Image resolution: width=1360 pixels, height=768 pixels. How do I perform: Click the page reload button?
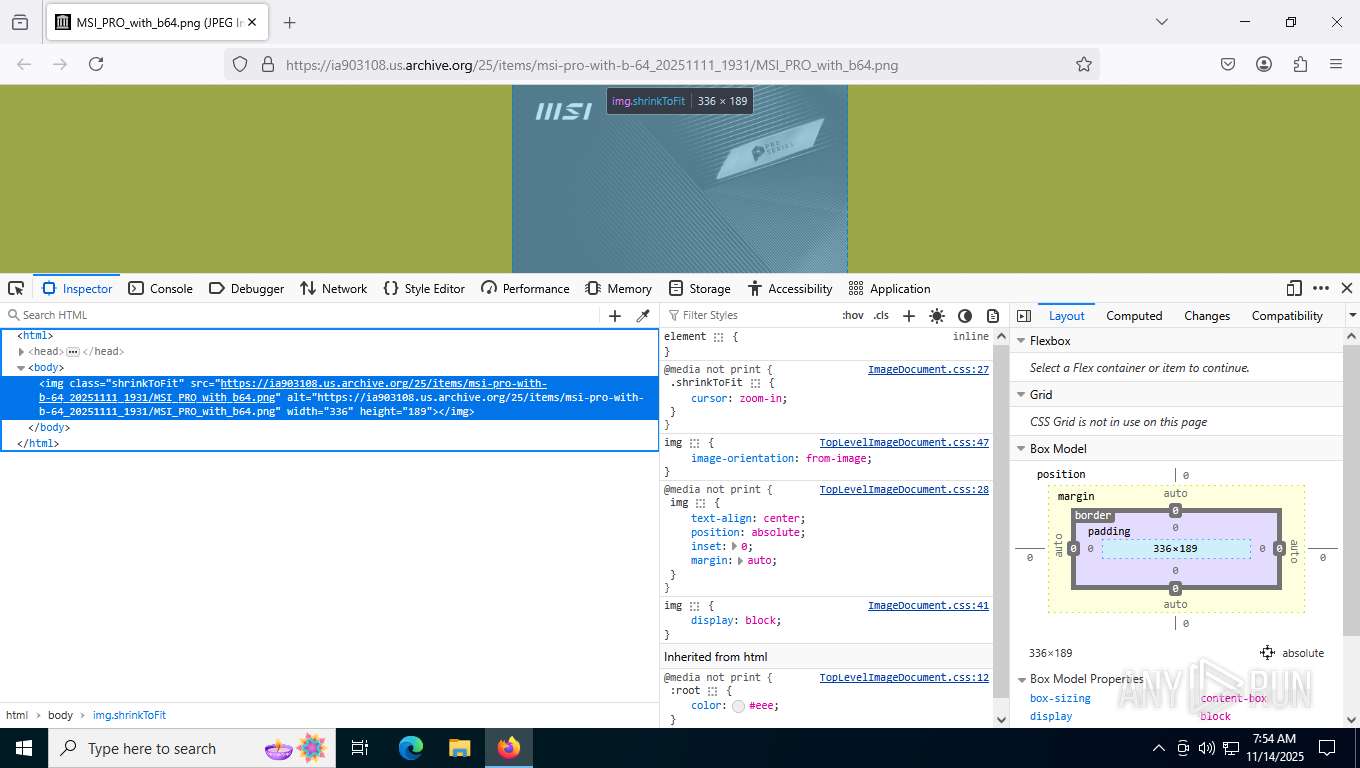point(96,64)
